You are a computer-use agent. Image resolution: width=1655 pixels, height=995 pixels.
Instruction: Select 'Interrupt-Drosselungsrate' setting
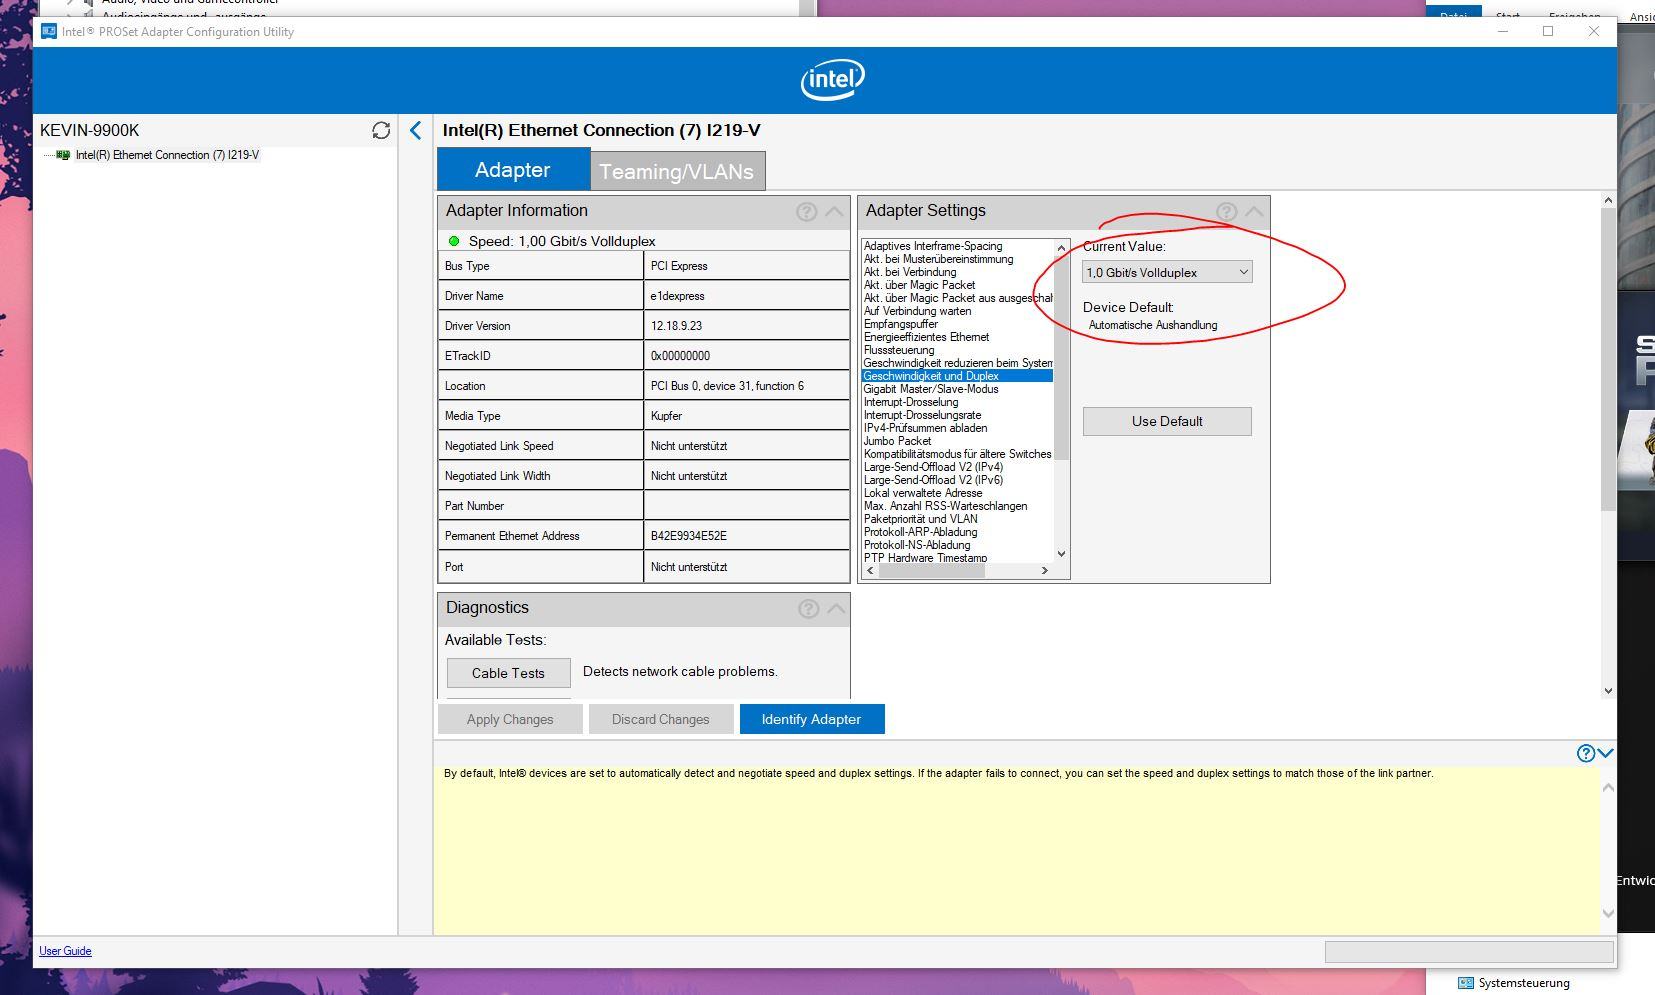pyautogui.click(x=957, y=415)
